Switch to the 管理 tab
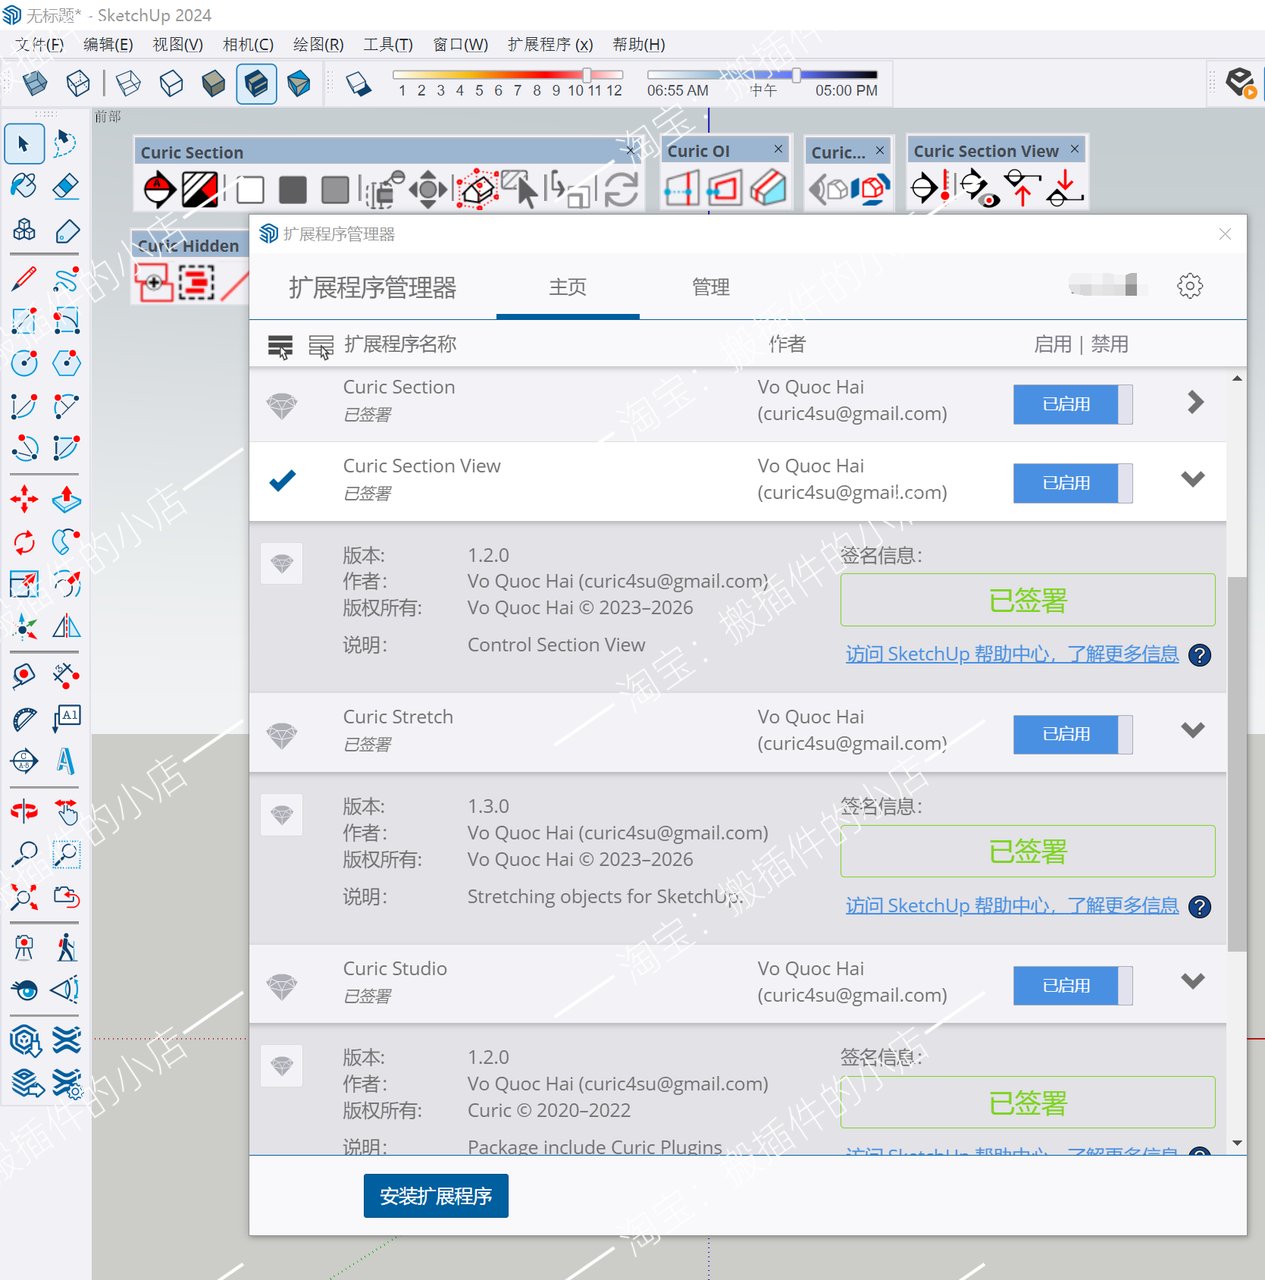Screen dimensions: 1265x1280 [711, 287]
